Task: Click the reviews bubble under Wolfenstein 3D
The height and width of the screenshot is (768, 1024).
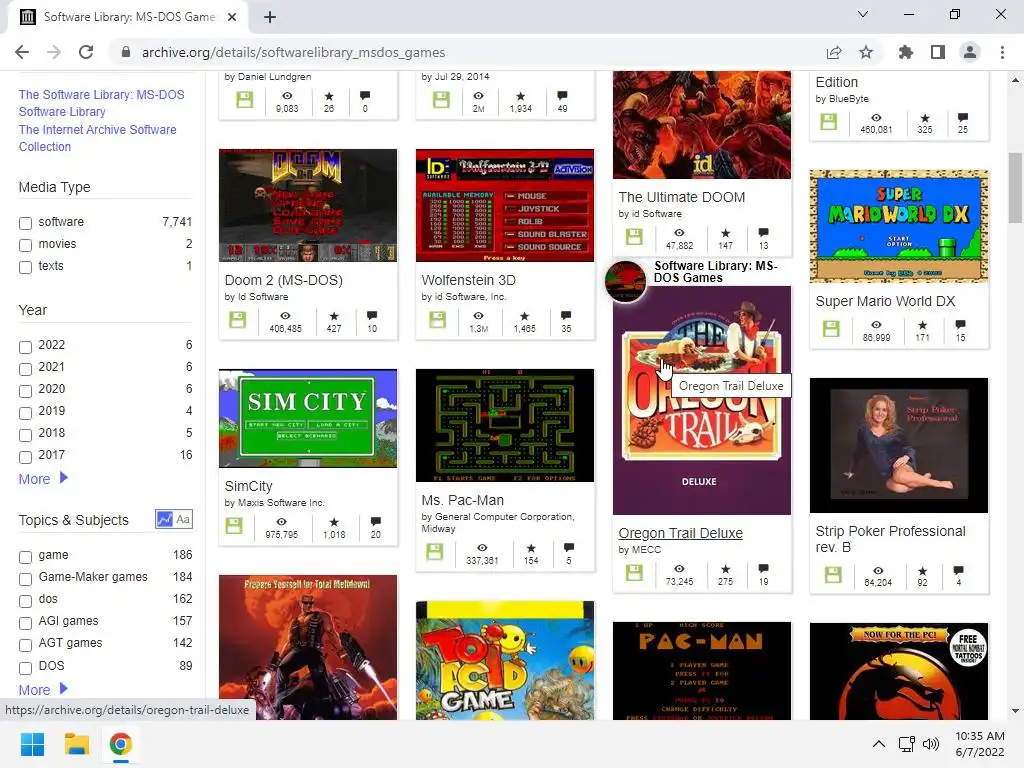Action: pyautogui.click(x=566, y=316)
